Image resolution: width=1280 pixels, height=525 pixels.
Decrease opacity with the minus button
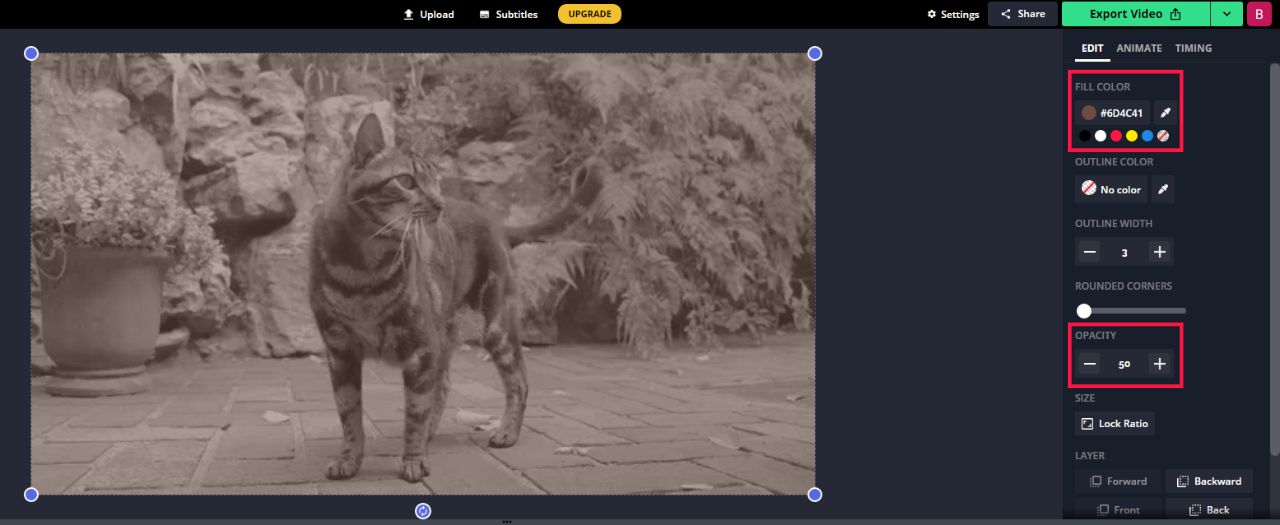(x=1090, y=364)
